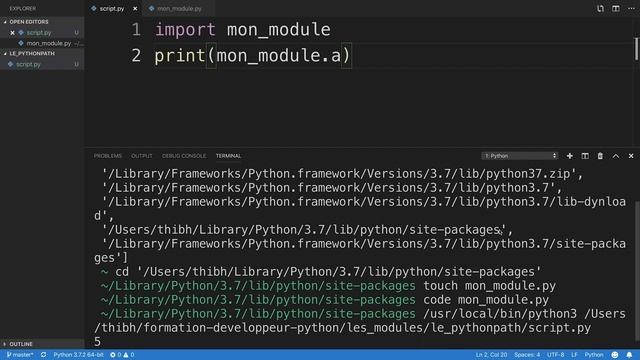Kill terminal with the trash icon
This screenshot has height=360, width=640.
click(600, 156)
